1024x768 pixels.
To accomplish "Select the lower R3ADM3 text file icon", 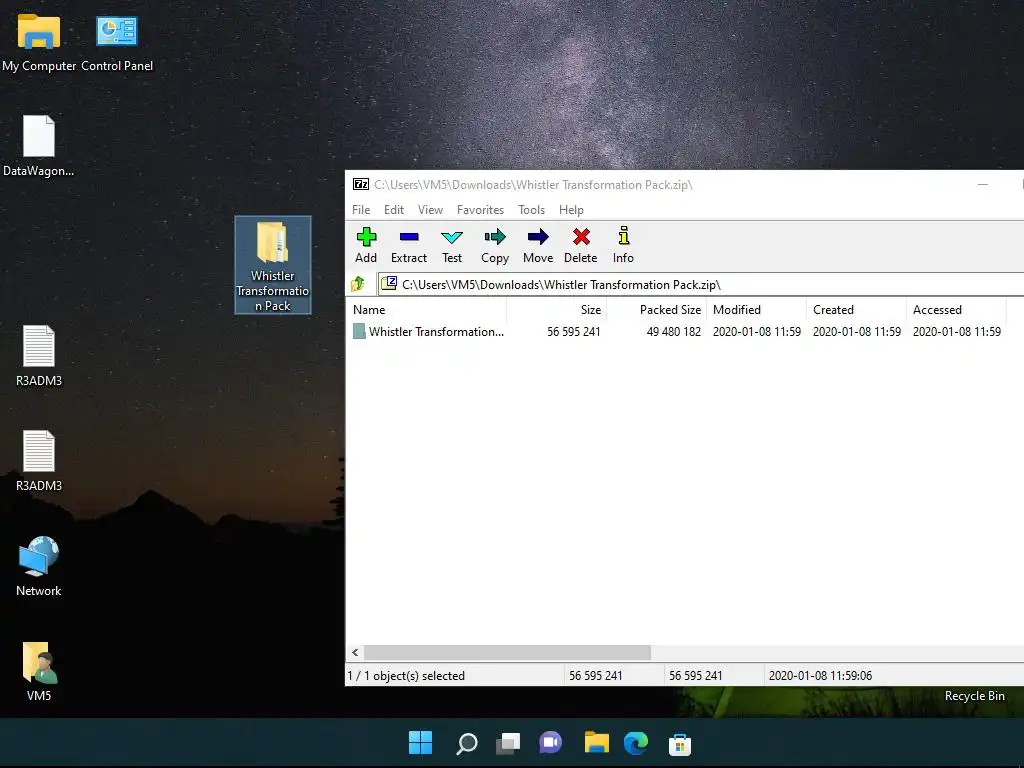I will 39,461.
